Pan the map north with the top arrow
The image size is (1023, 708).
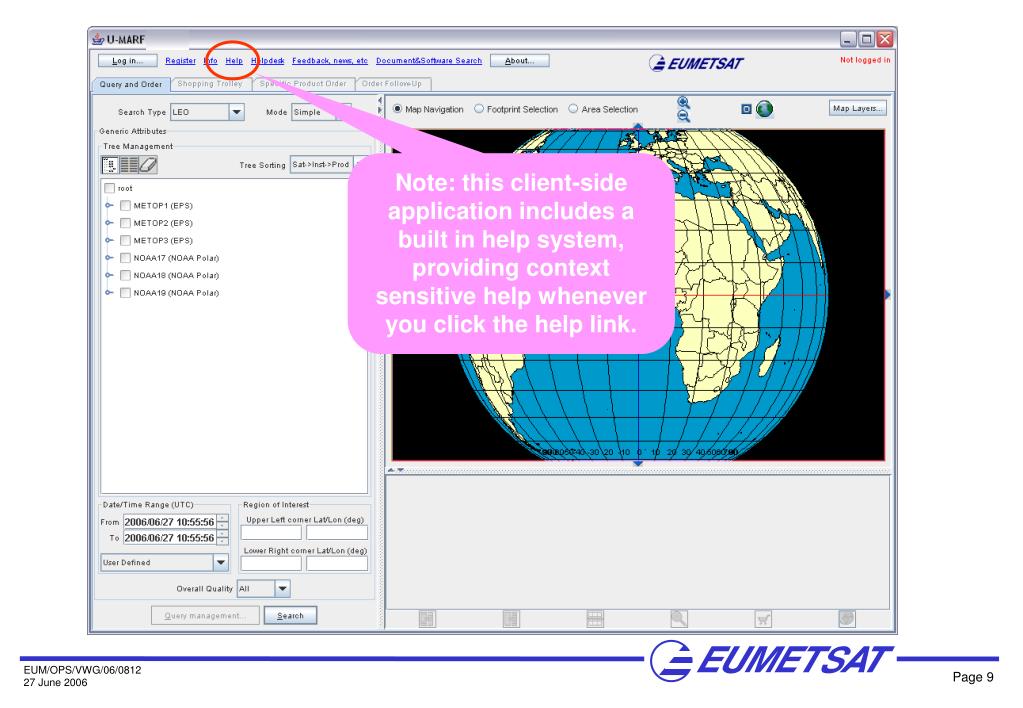[638, 126]
